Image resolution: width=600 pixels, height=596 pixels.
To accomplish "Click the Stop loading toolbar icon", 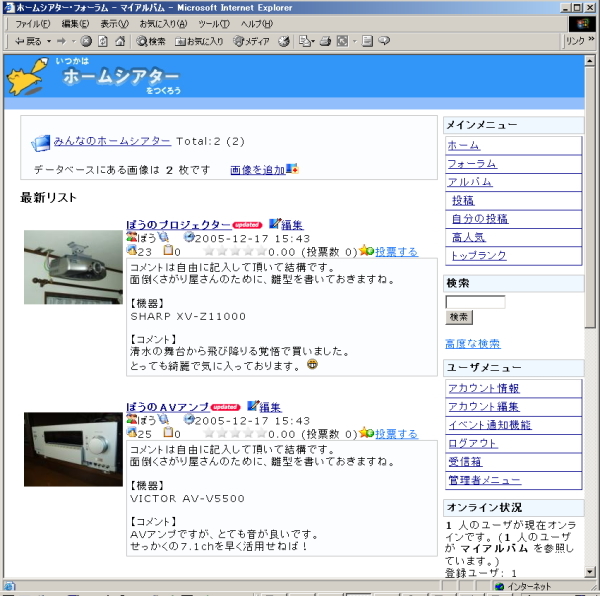I will [86, 41].
